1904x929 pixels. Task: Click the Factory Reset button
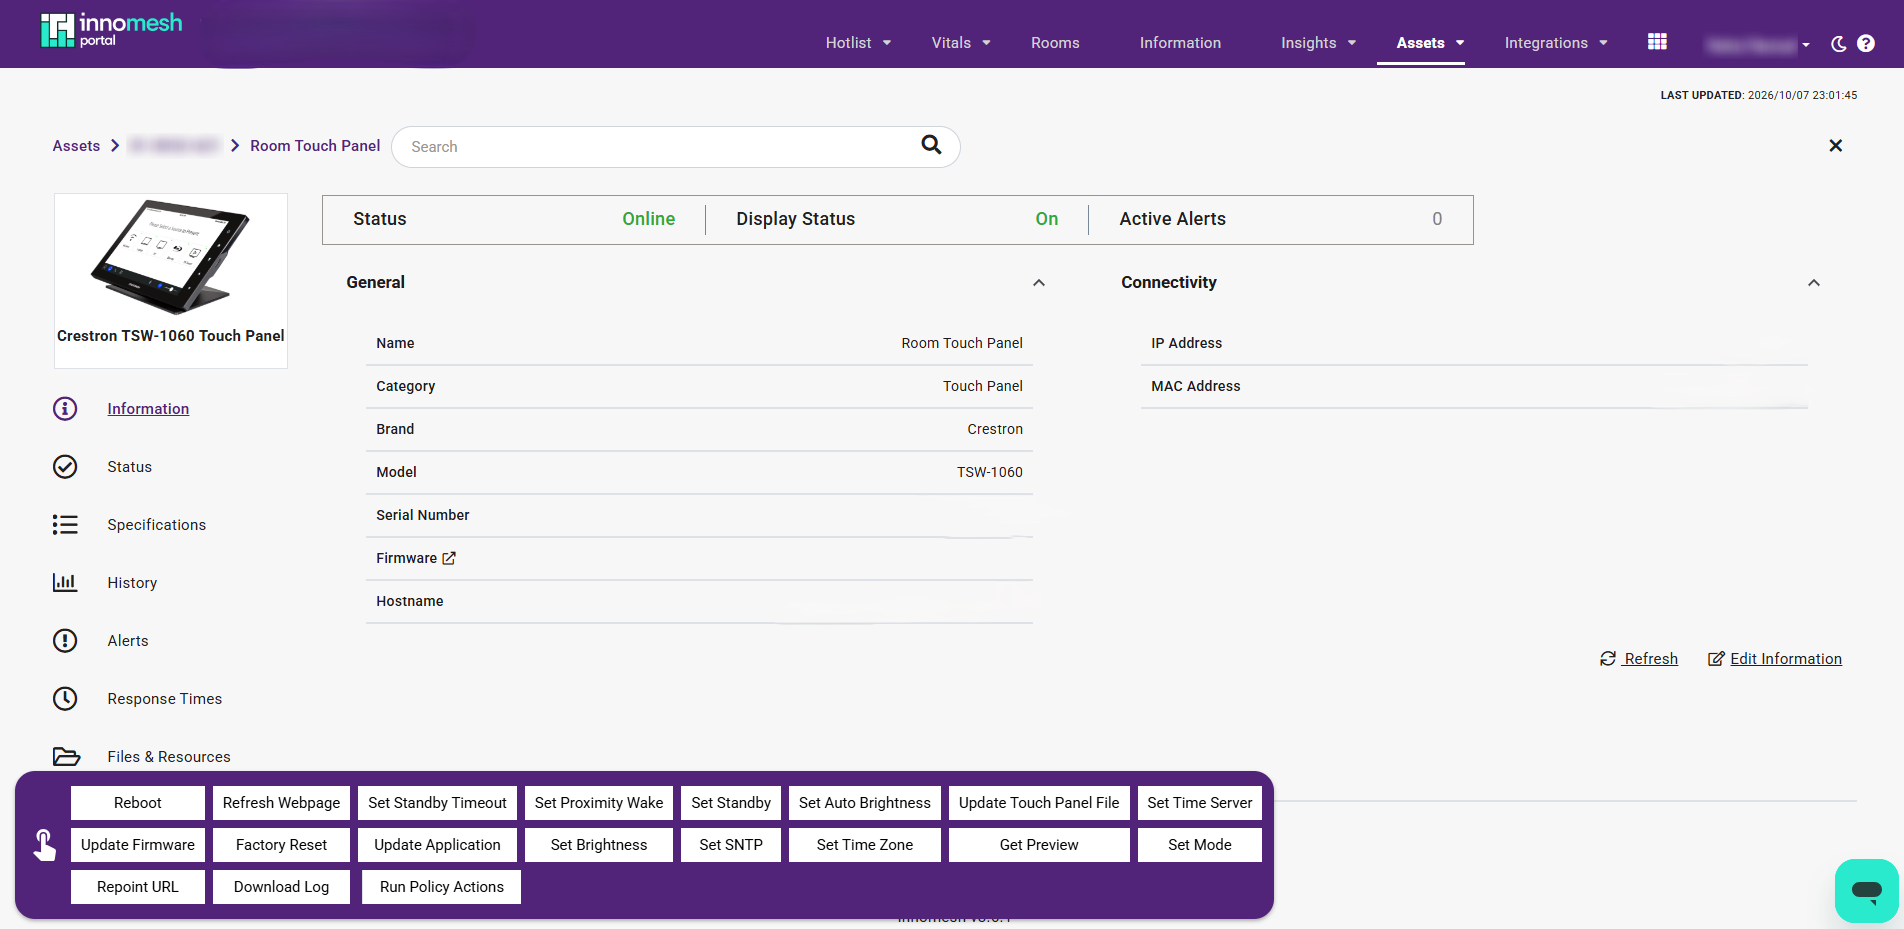[281, 845]
